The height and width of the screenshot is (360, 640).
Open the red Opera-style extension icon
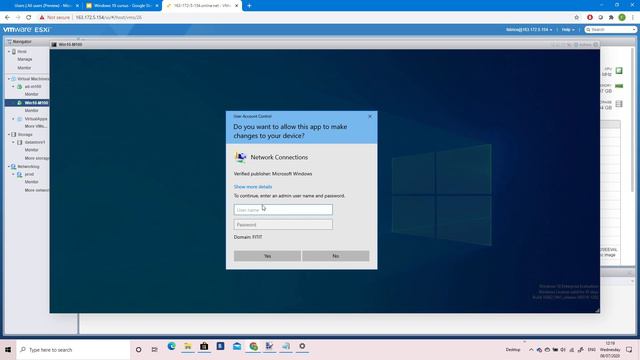pos(589,18)
